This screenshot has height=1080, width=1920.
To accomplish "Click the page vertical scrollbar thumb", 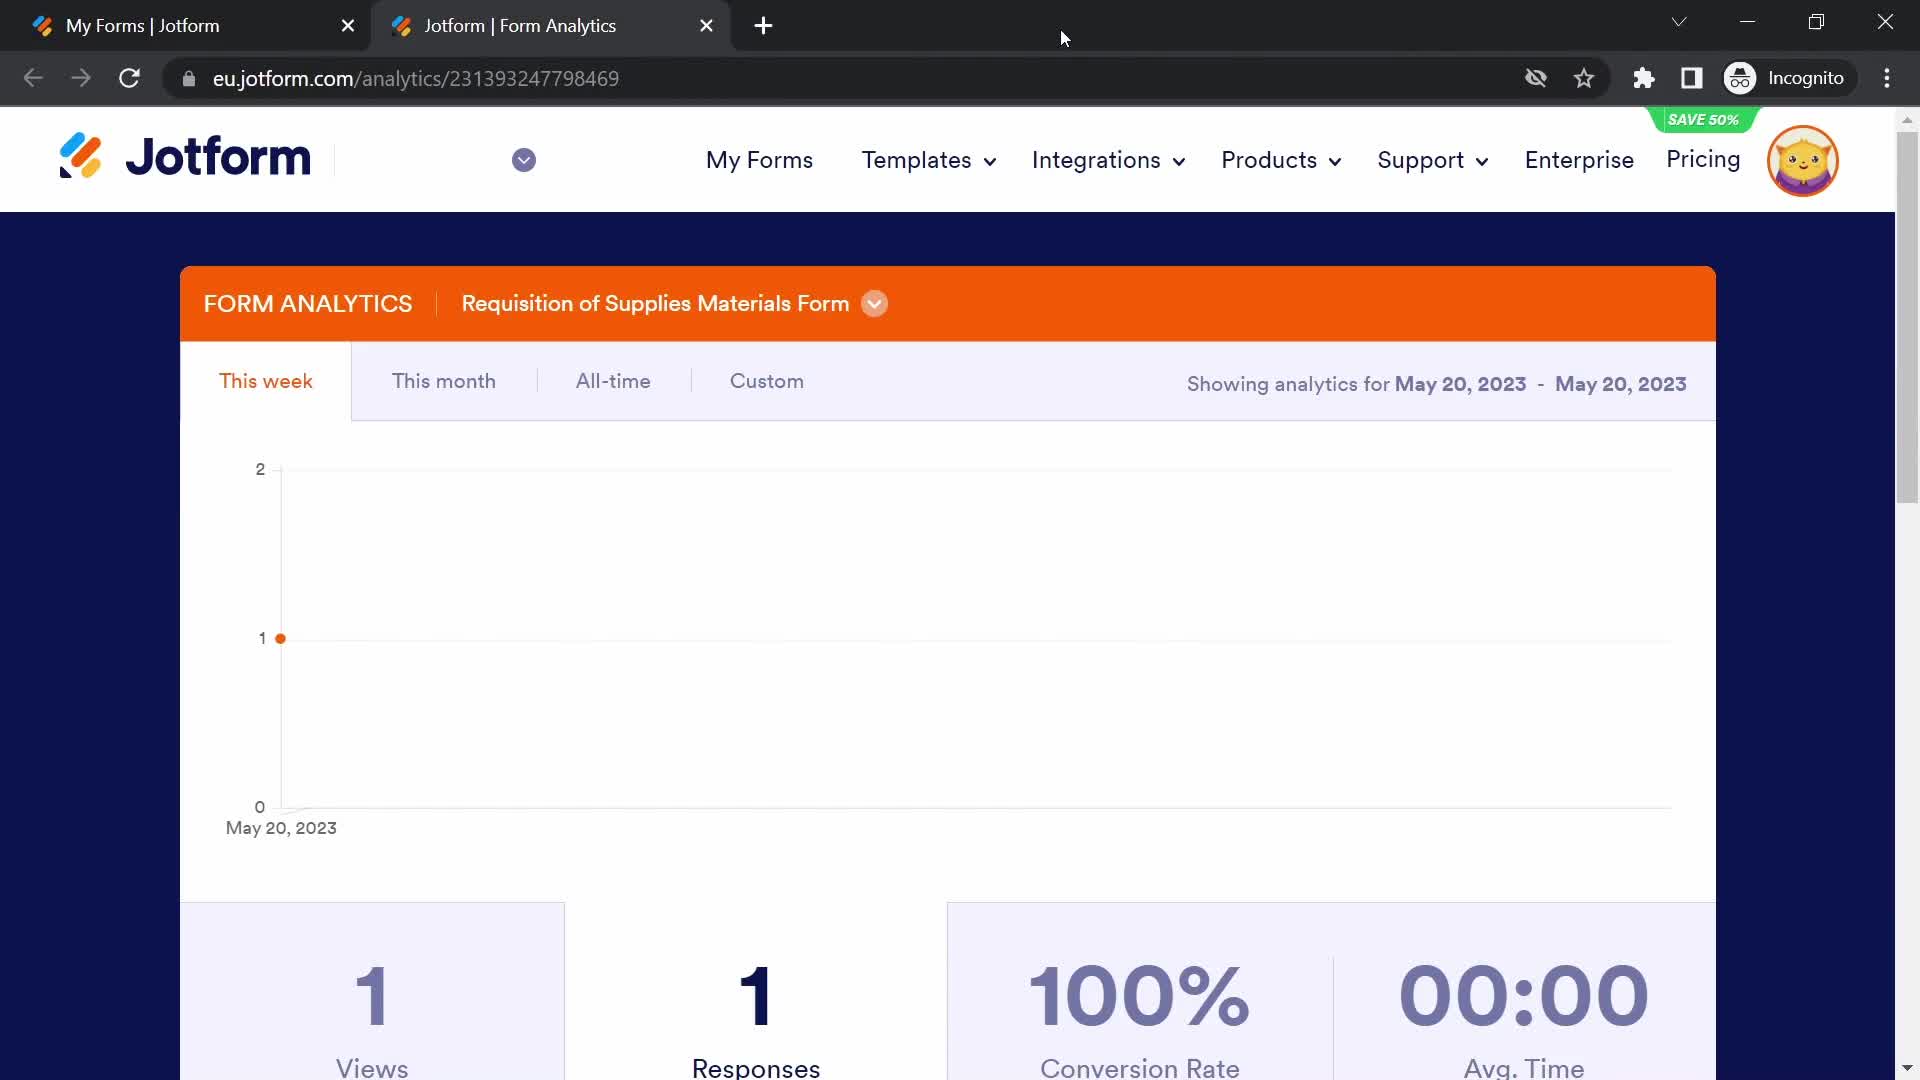I will [1907, 315].
